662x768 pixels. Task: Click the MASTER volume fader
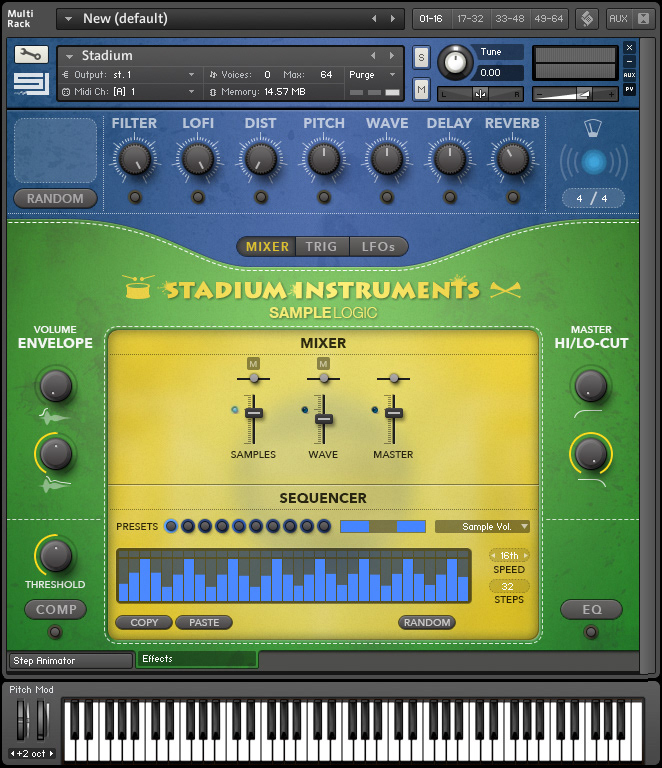pyautogui.click(x=394, y=413)
